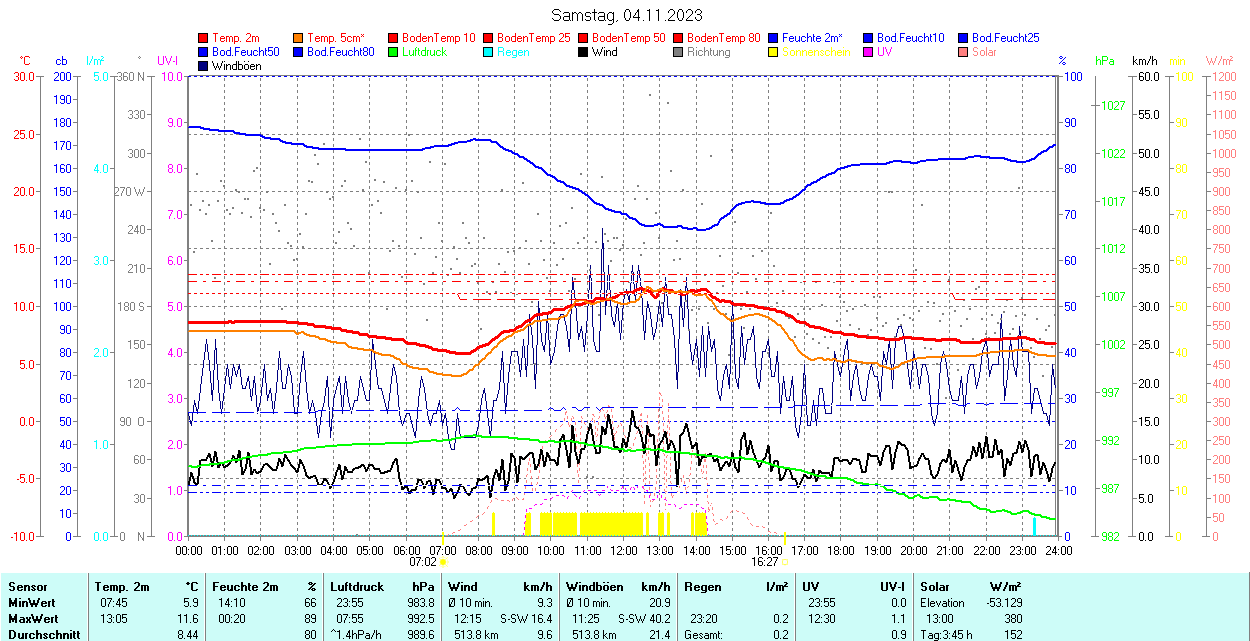Screen dimensions: 1250x641
Task: Click the BodenTemp 10 legend label
Action: pos(438,38)
